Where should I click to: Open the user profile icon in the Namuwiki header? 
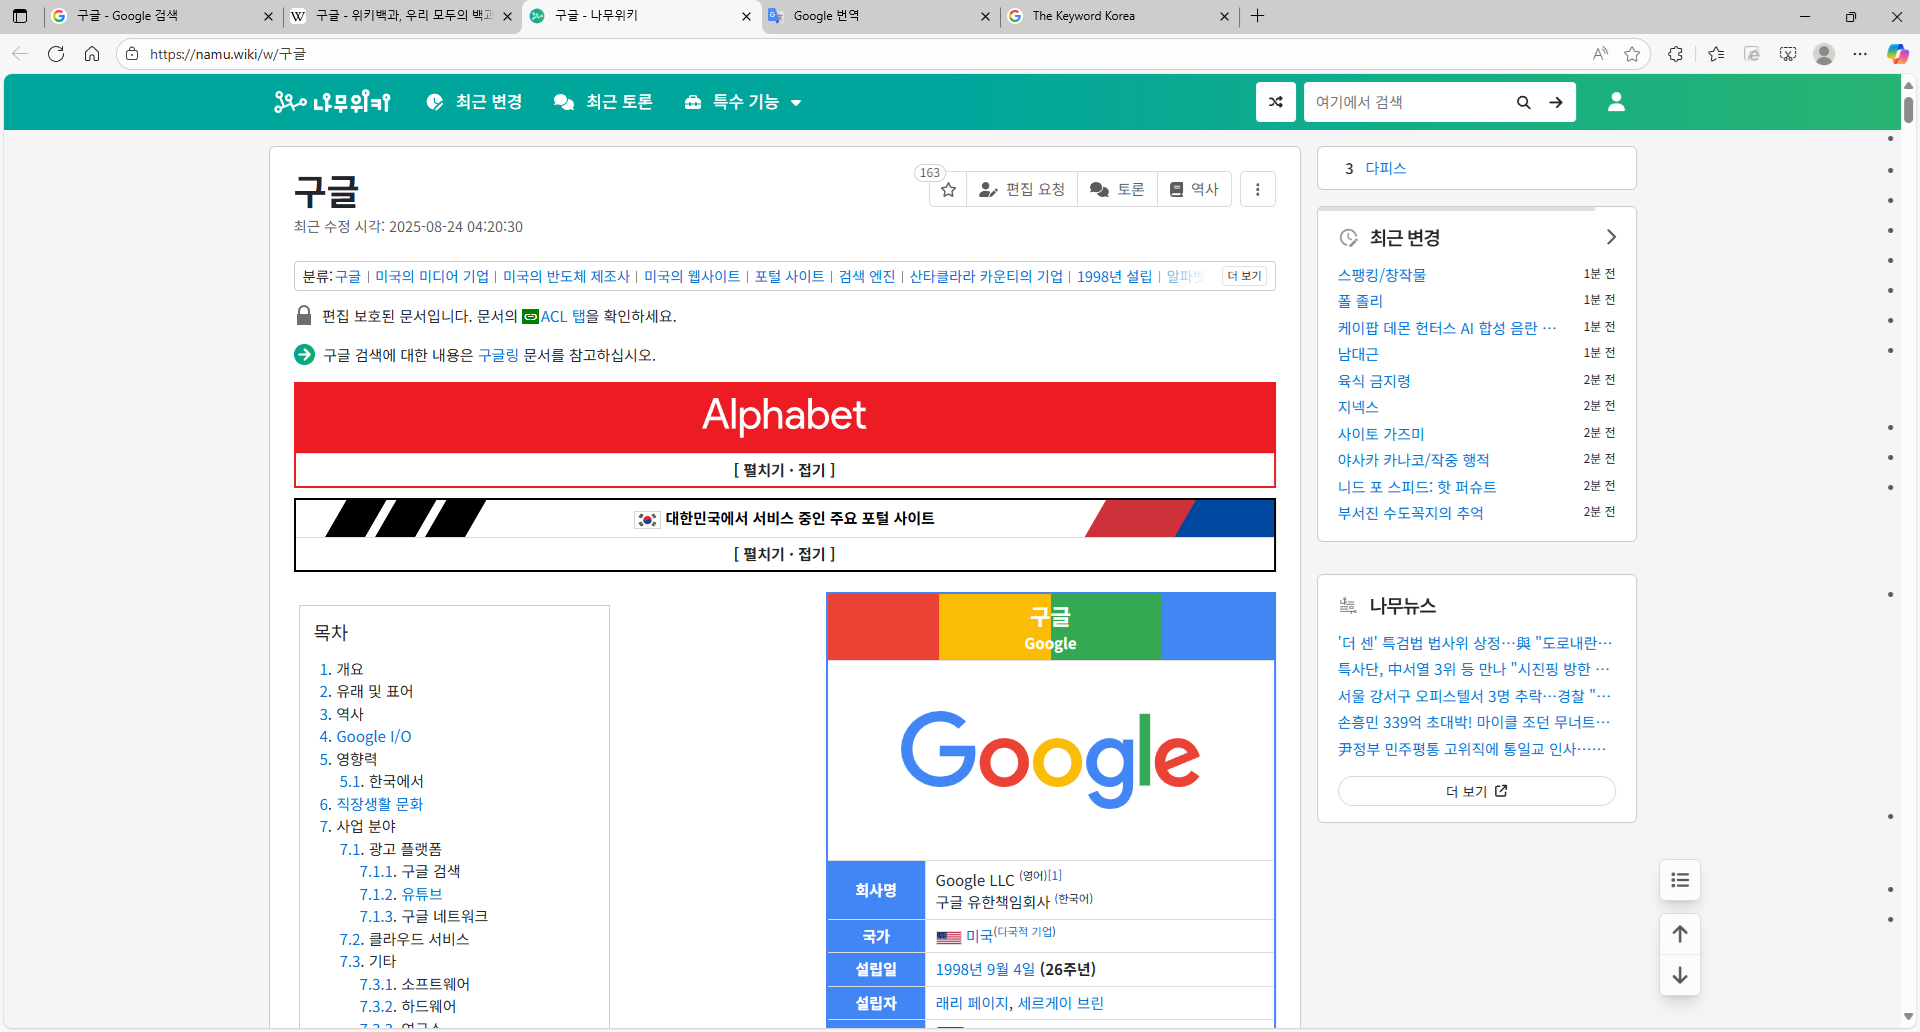point(1616,102)
